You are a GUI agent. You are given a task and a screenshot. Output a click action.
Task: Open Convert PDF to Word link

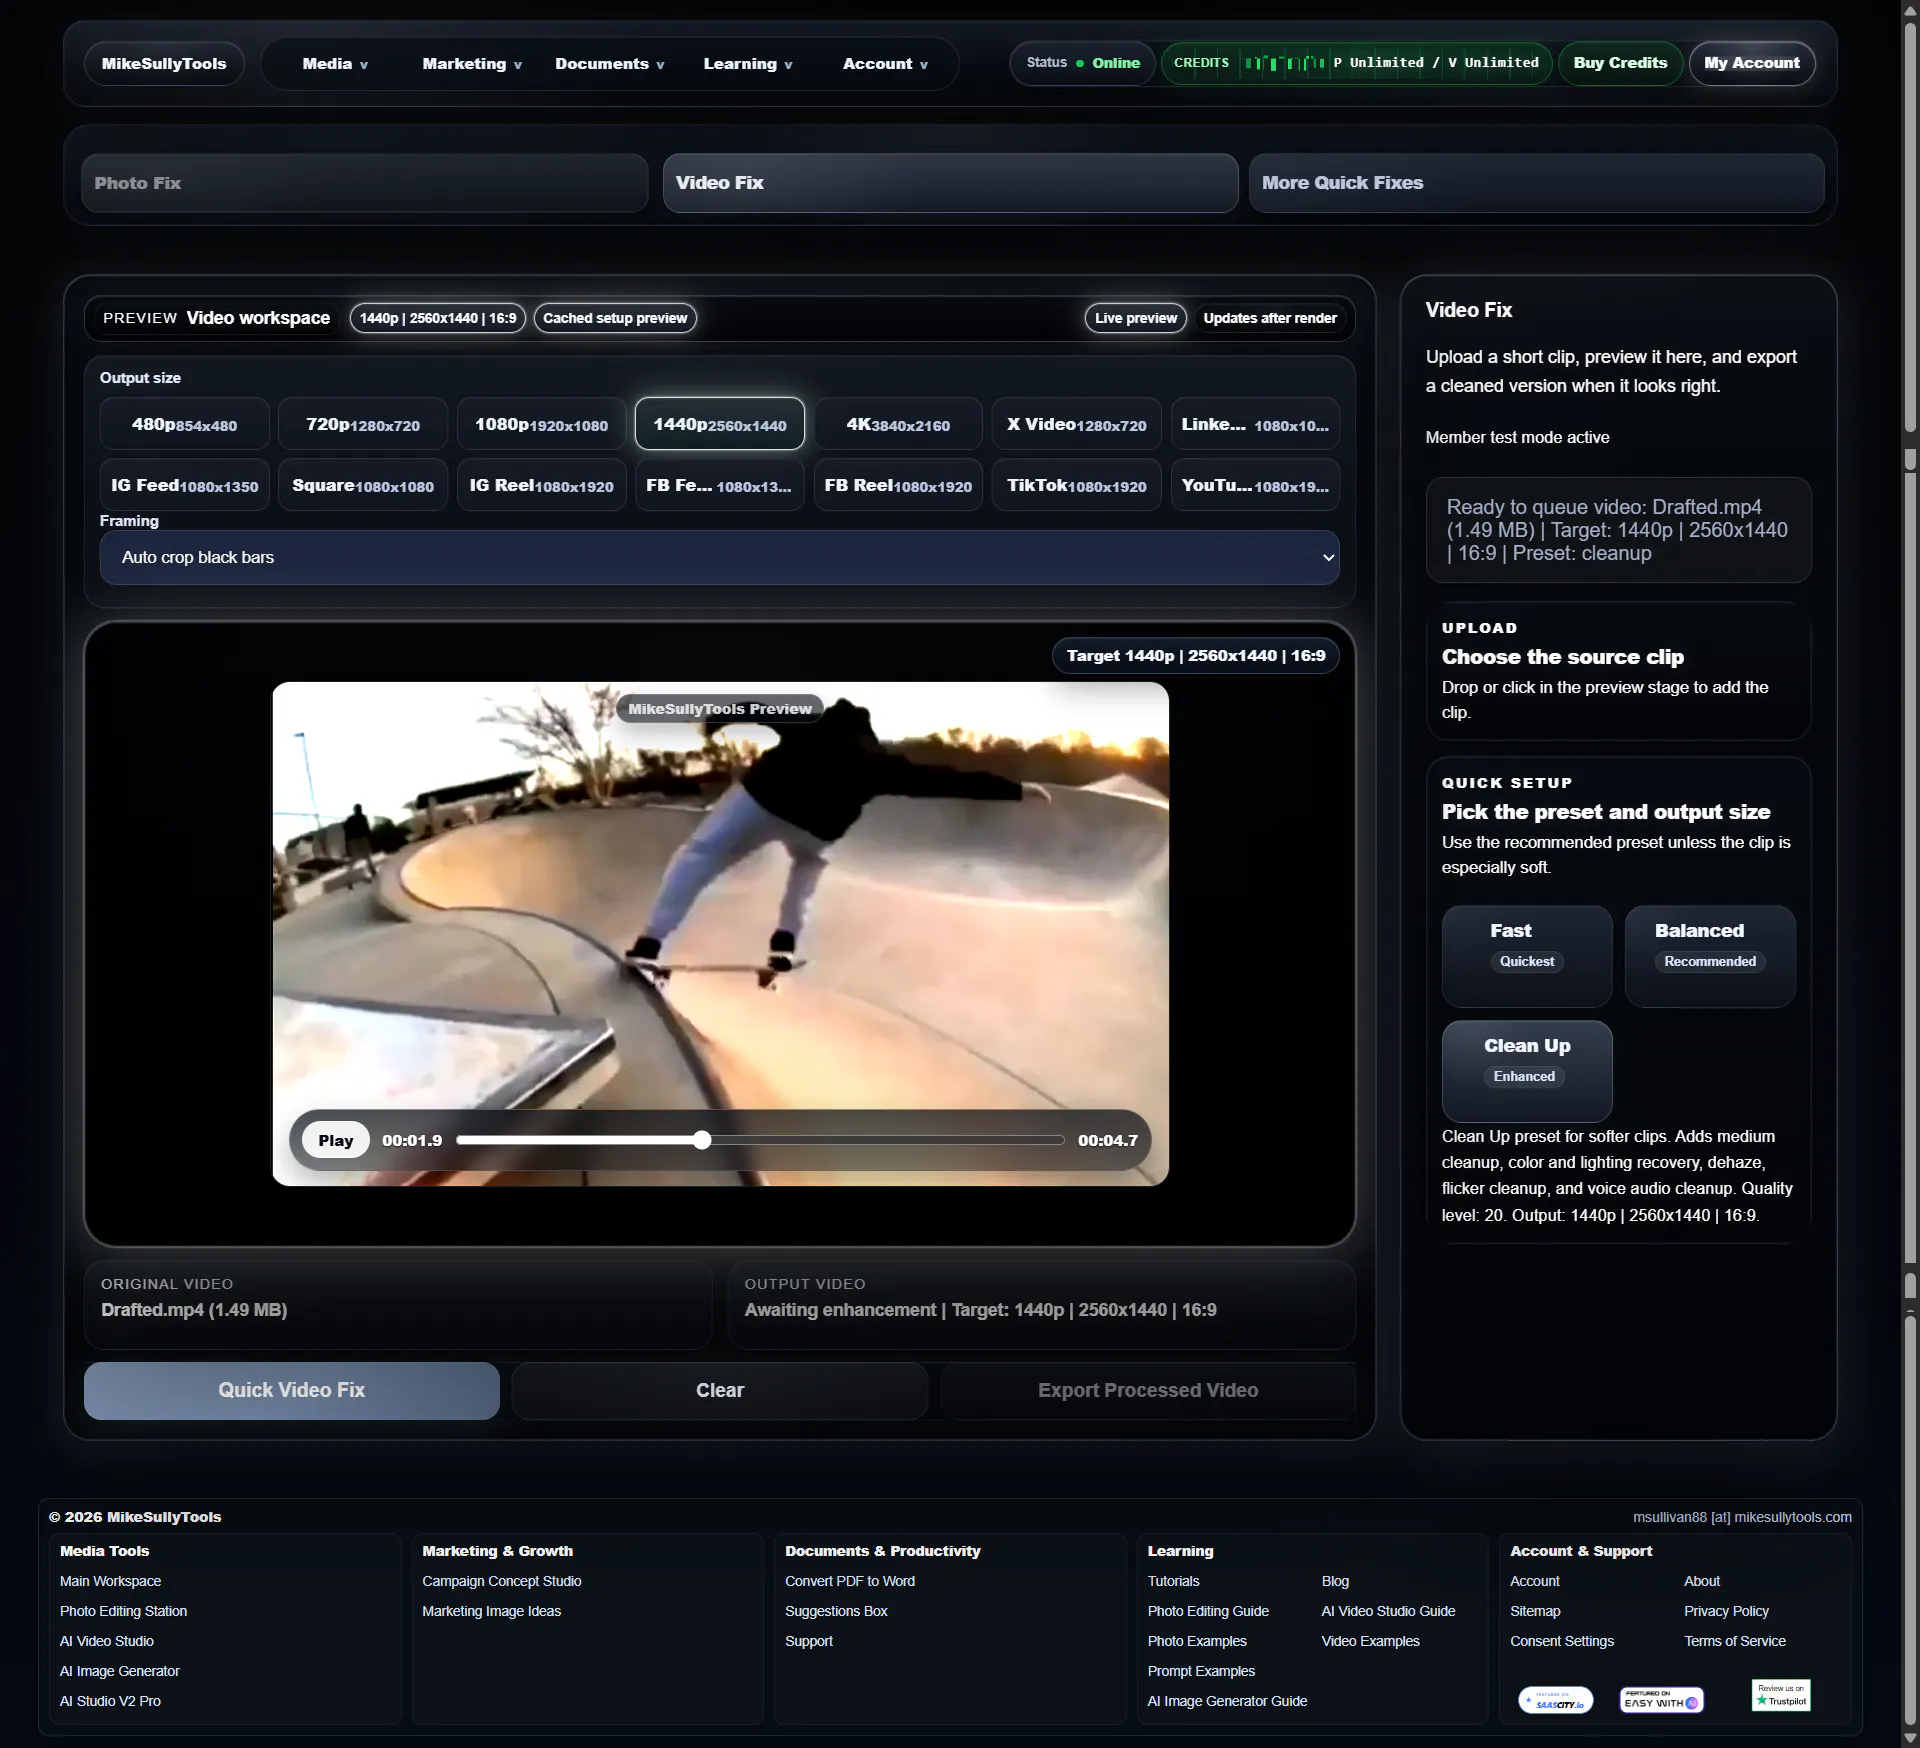tap(850, 1581)
